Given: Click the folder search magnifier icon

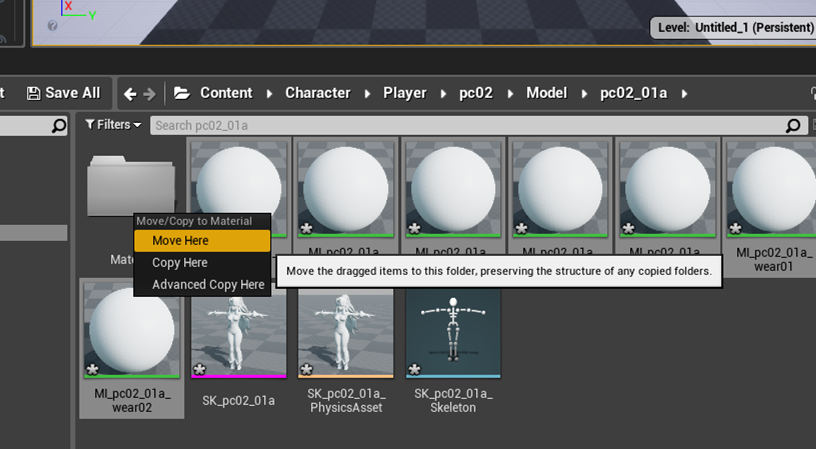Looking at the screenshot, I should 59,125.
